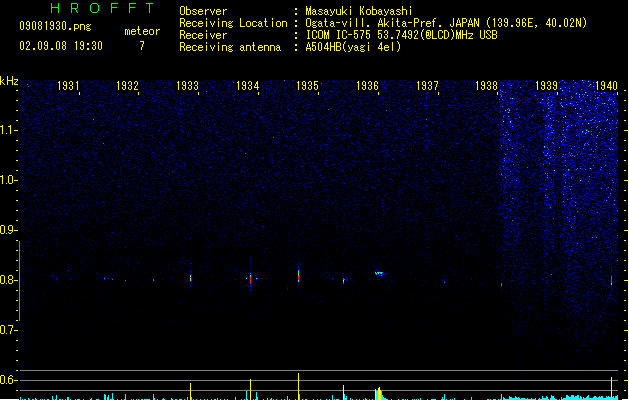Click the 0.7 kHz axis label
The image size is (629, 400).
coord(8,330)
